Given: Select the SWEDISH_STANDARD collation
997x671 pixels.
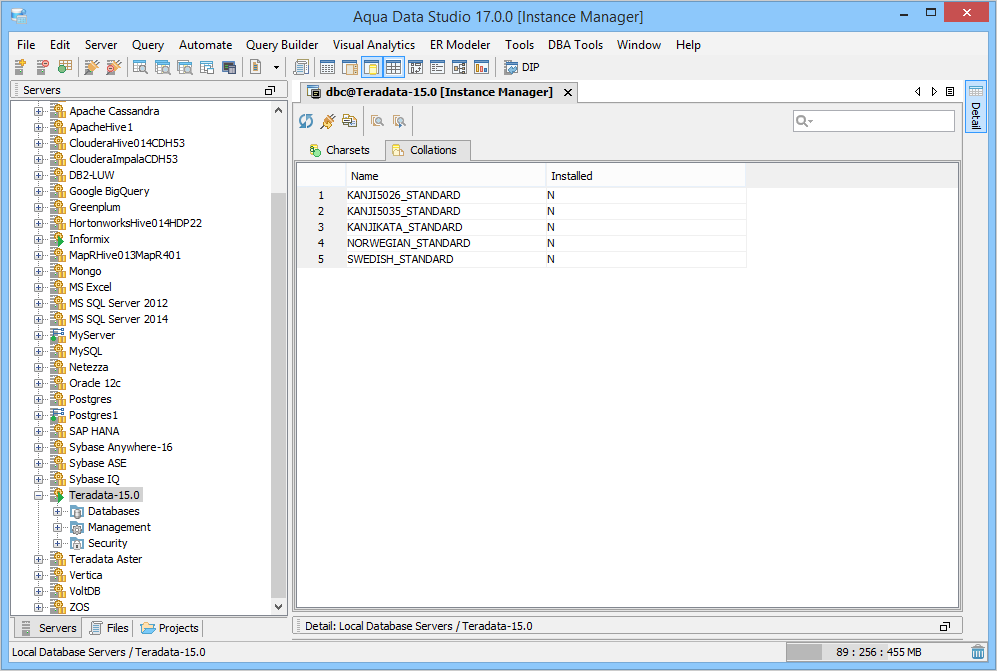Looking at the screenshot, I should (x=400, y=259).
